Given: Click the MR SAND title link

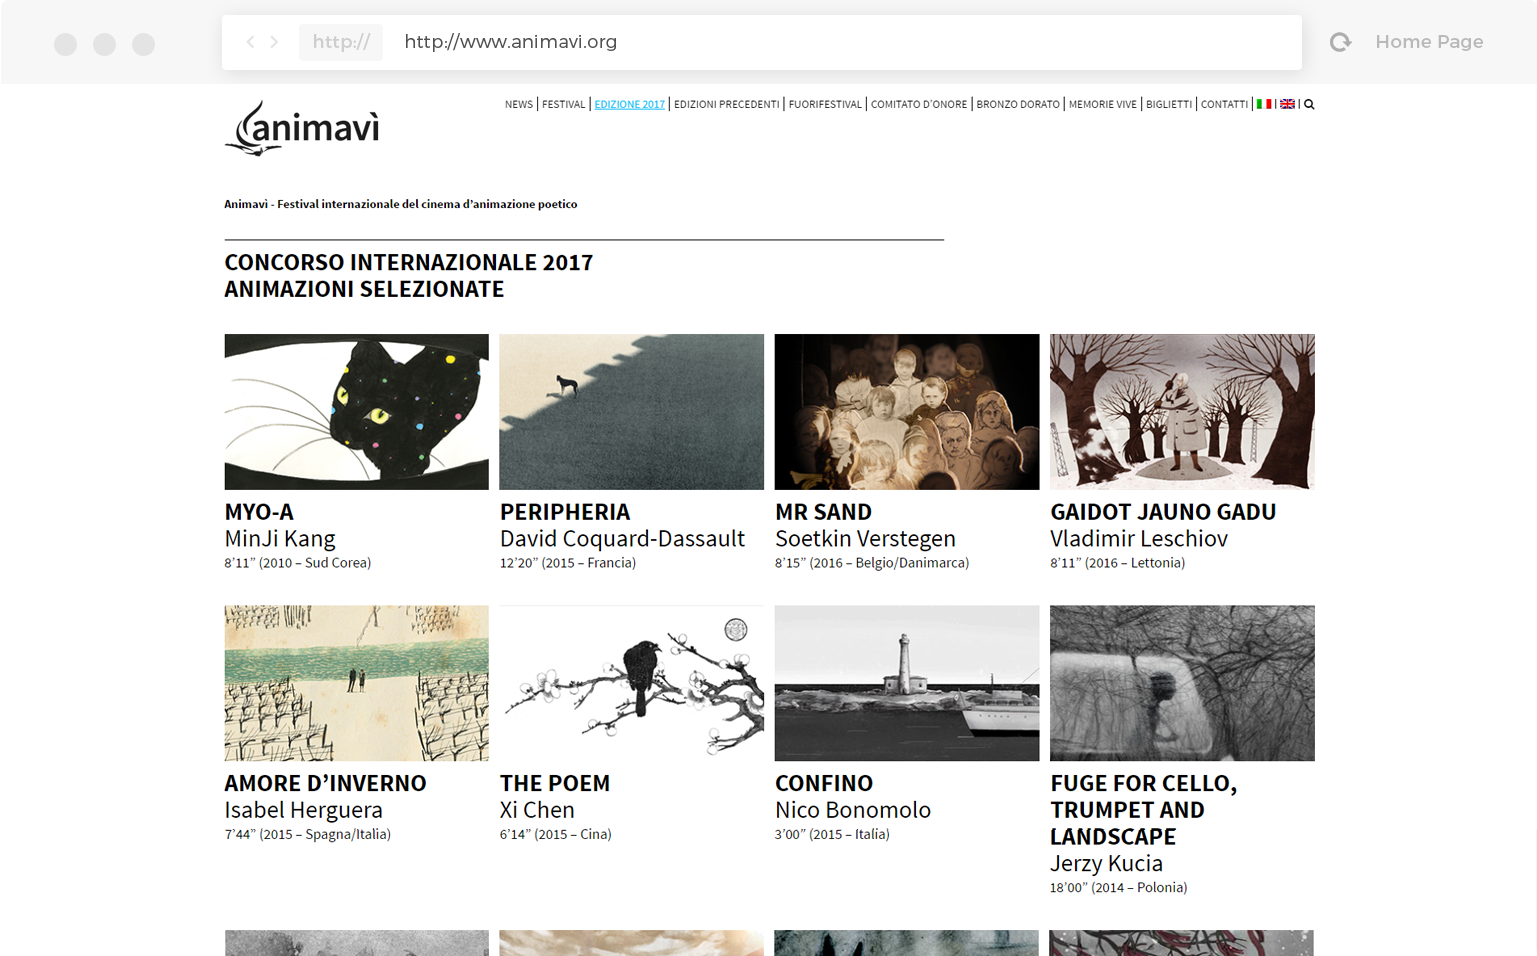Looking at the screenshot, I should coord(823,512).
